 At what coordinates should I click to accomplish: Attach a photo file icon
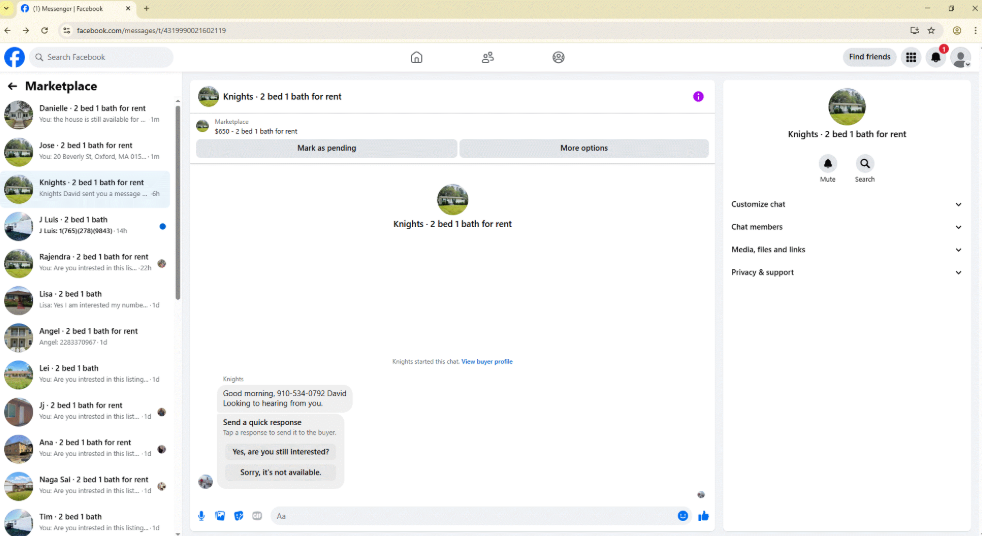pyautogui.click(x=220, y=516)
